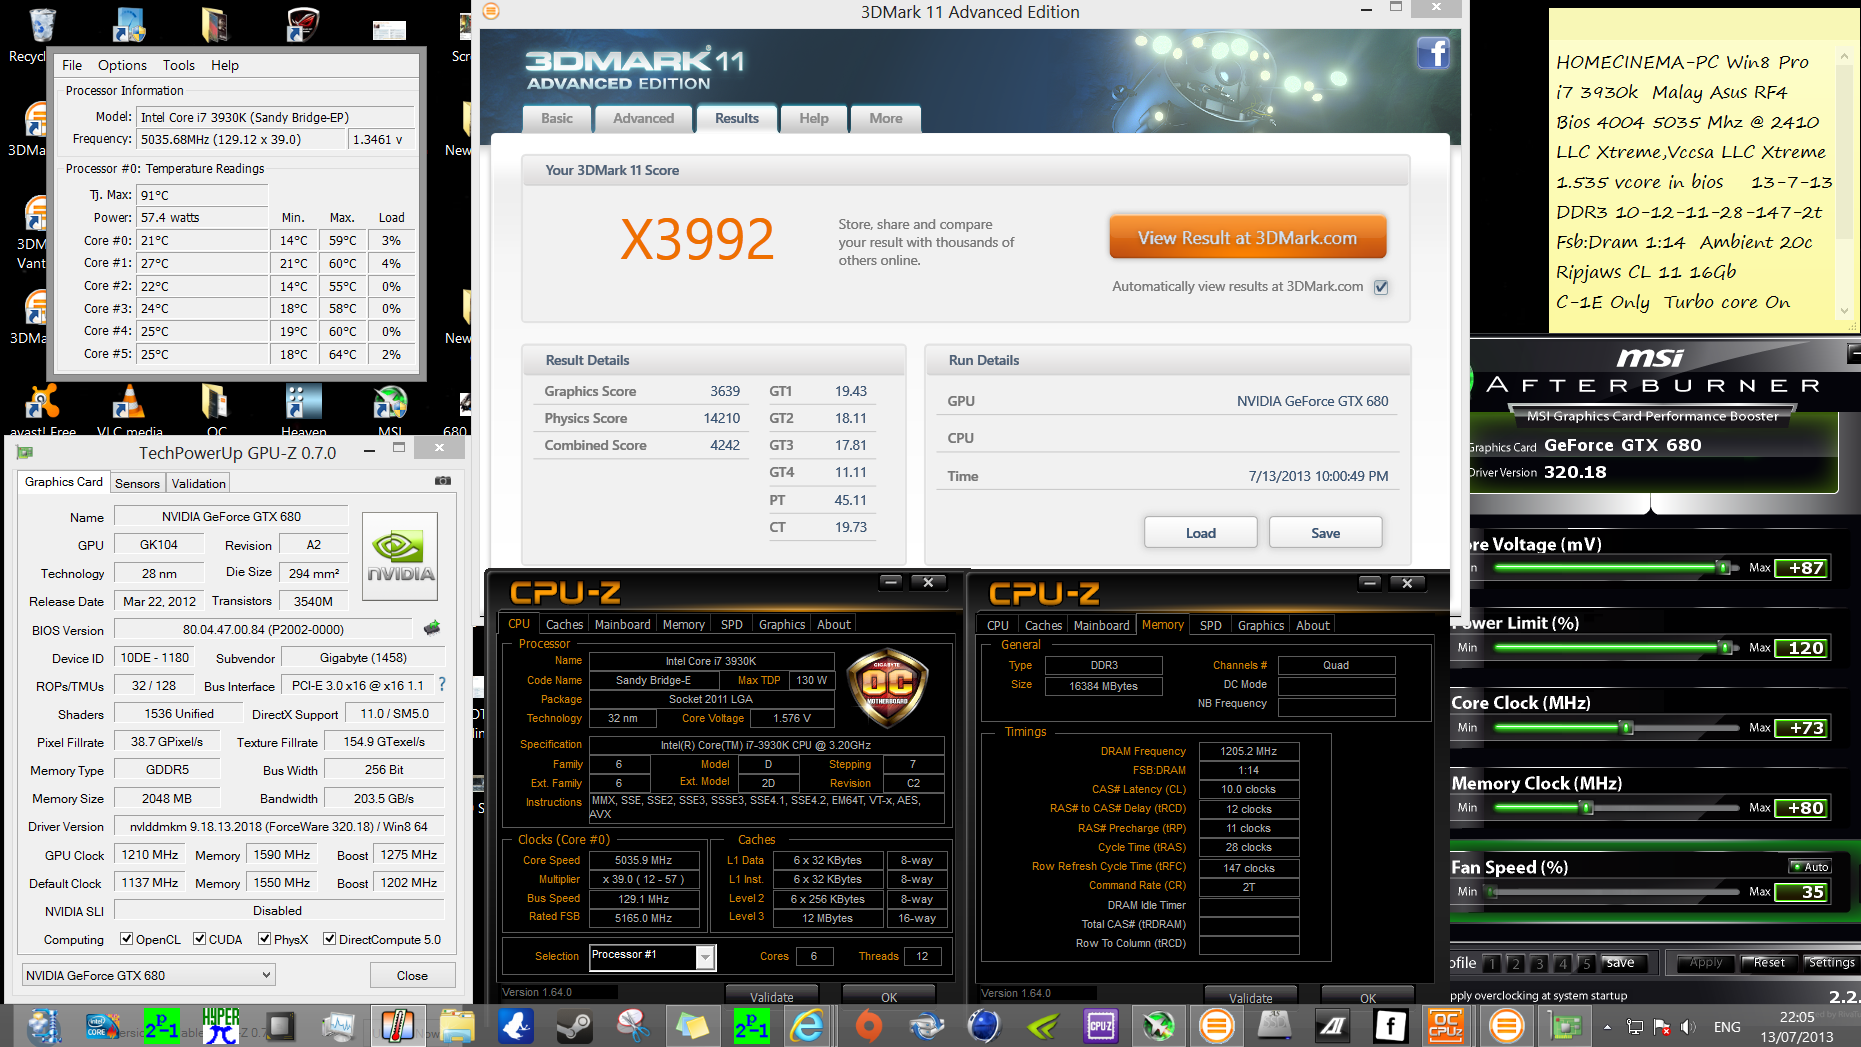Toggle CUDA checkbox in GPU-Z
This screenshot has height=1047, width=1861.
(200, 939)
